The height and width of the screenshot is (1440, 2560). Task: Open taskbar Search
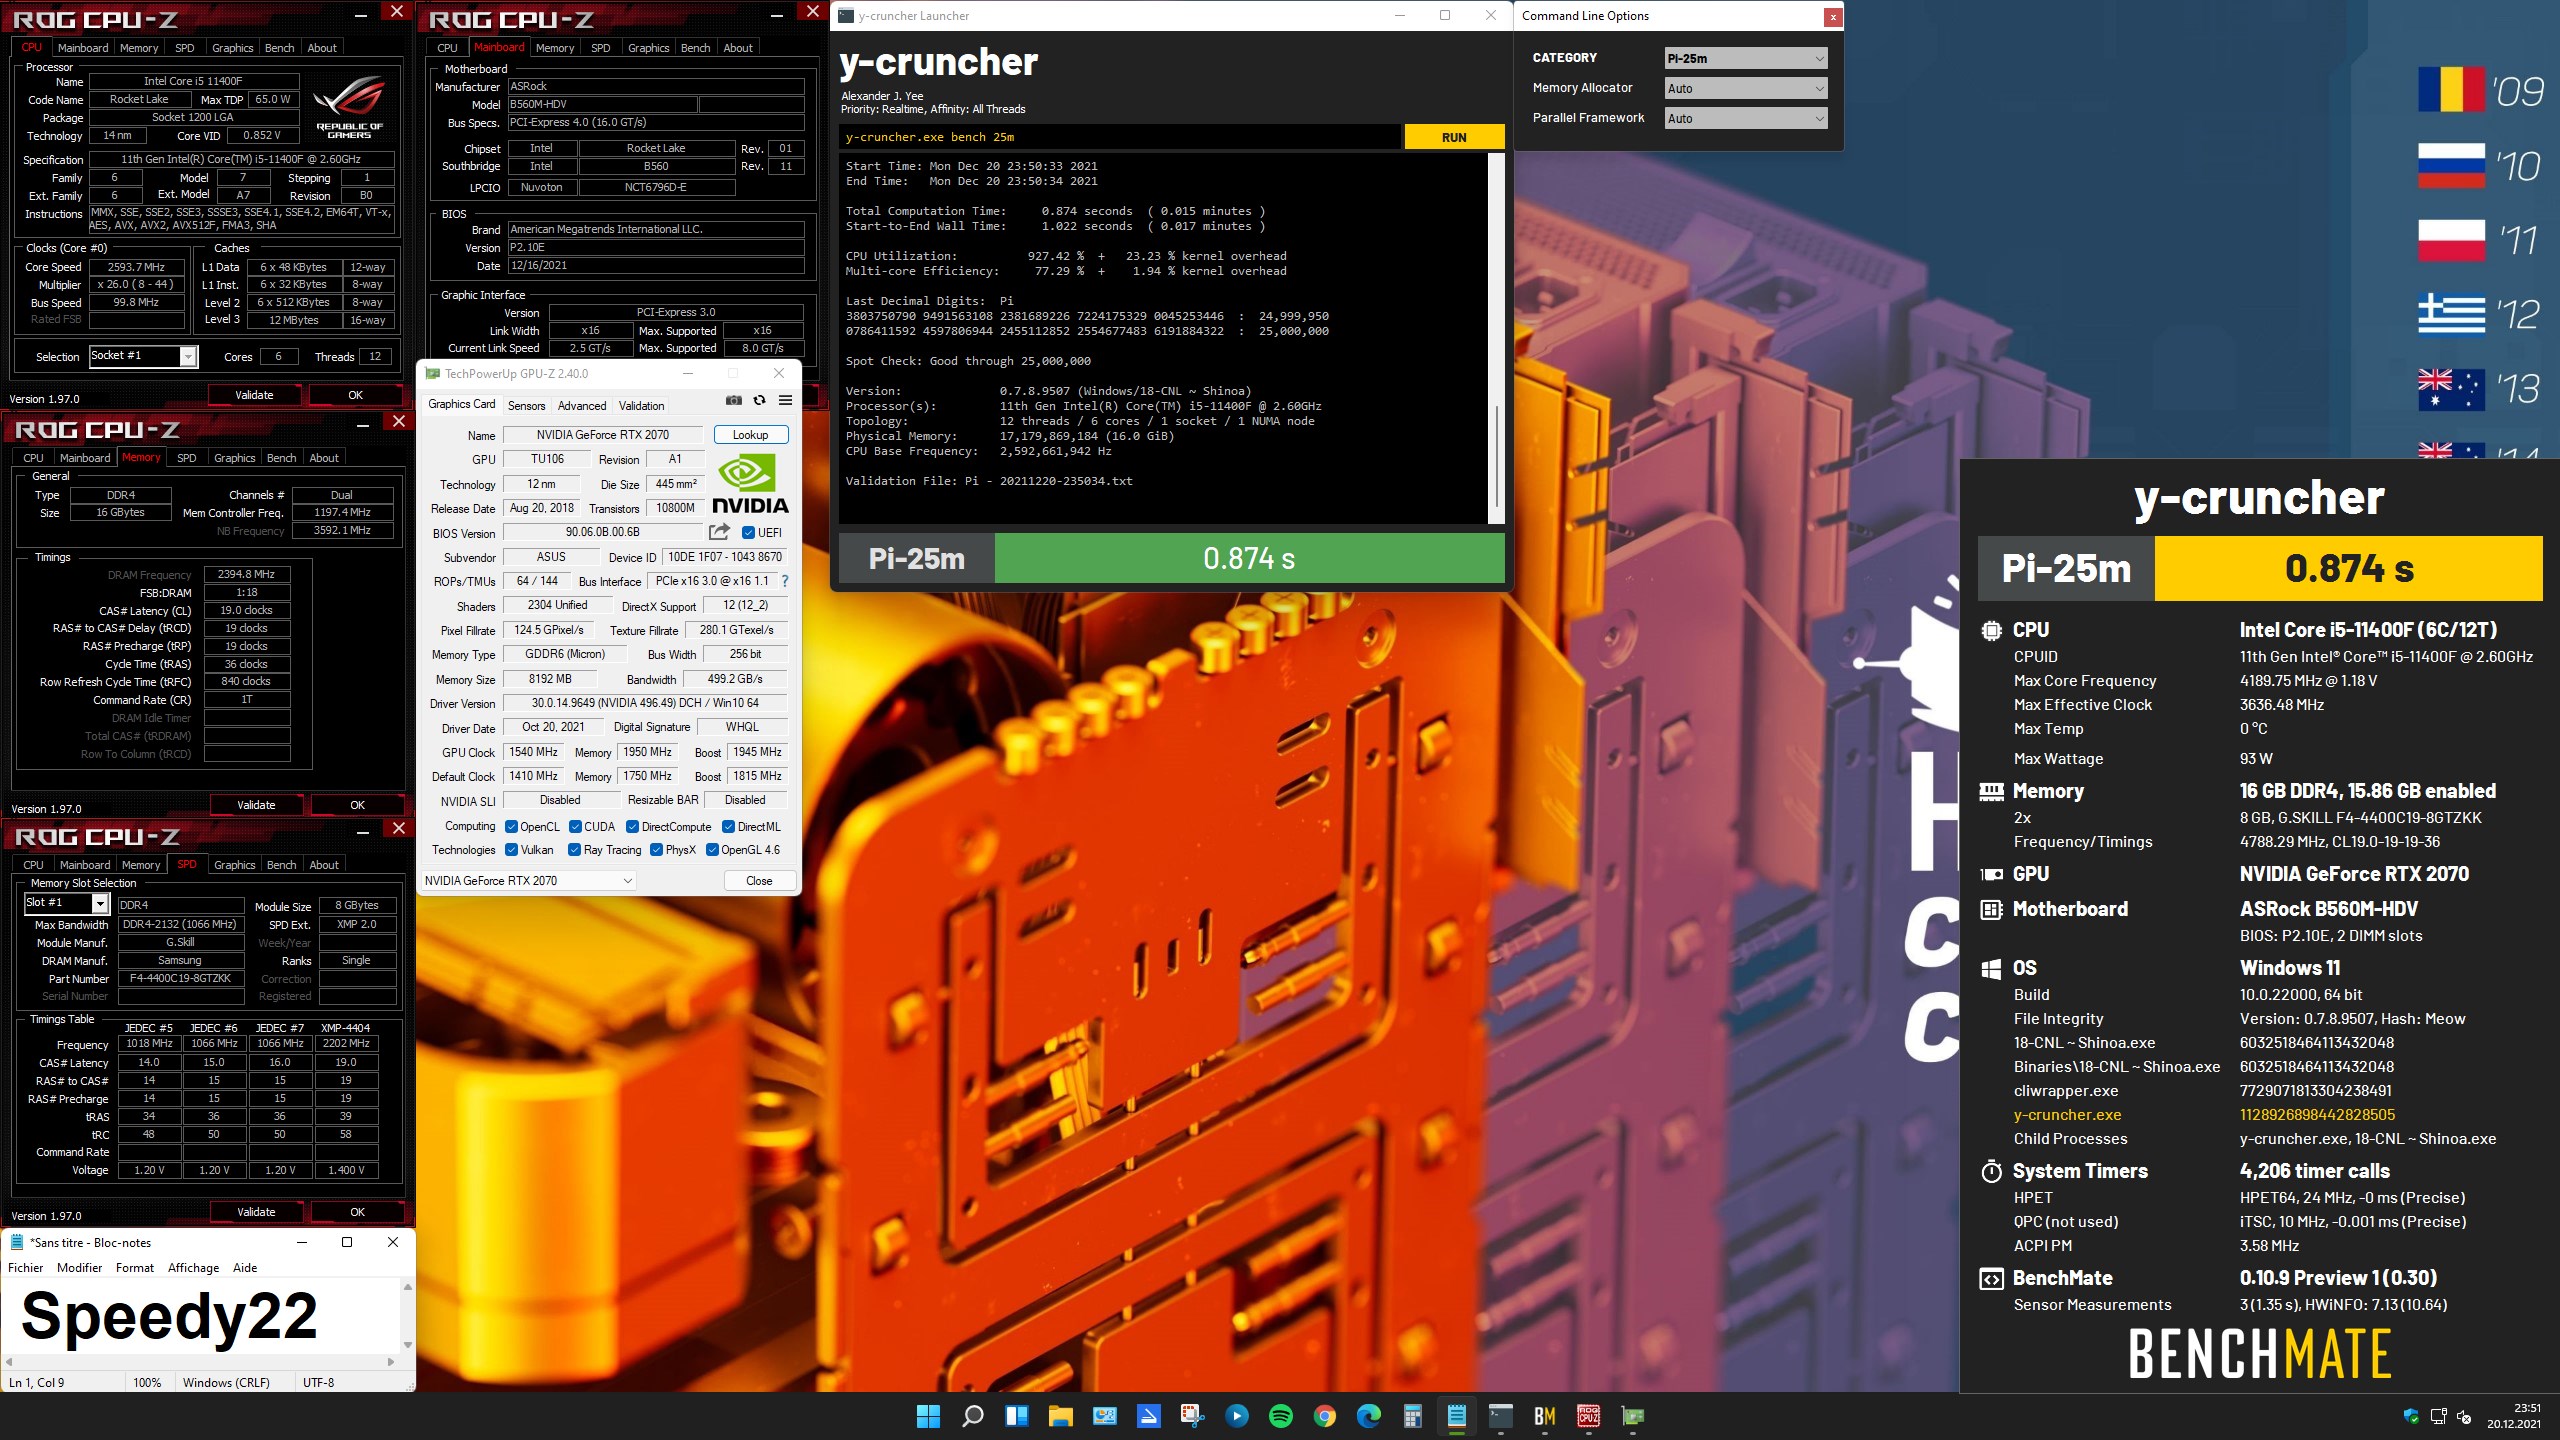[972, 1416]
